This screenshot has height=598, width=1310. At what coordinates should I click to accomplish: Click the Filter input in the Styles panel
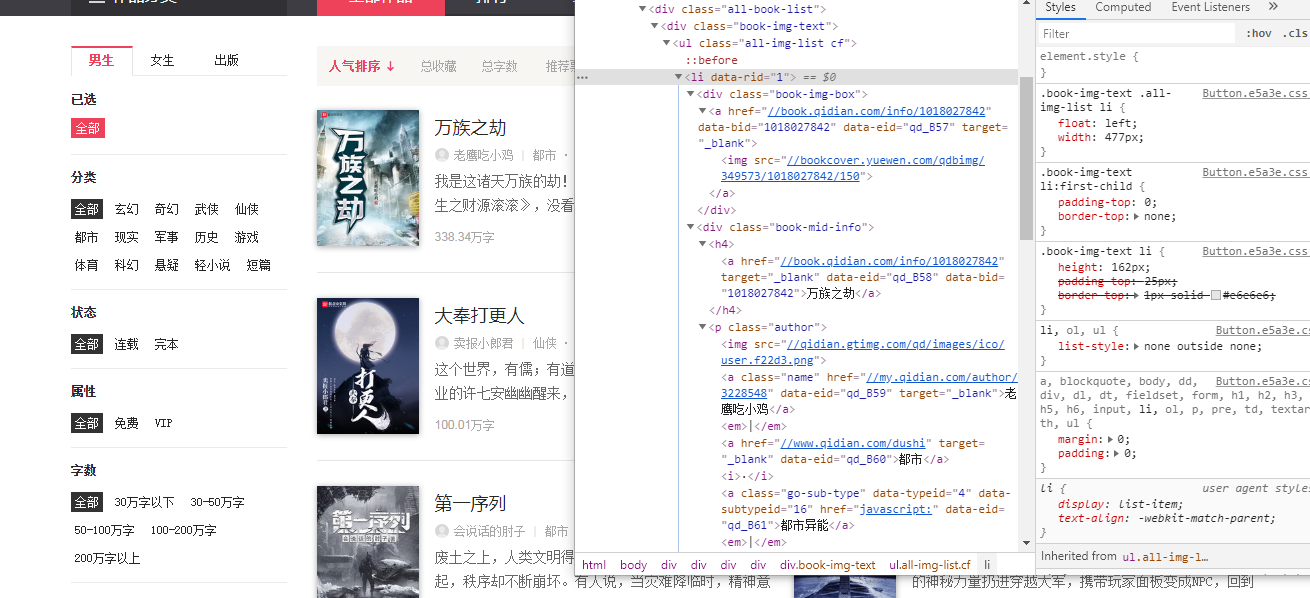pos(1136,33)
